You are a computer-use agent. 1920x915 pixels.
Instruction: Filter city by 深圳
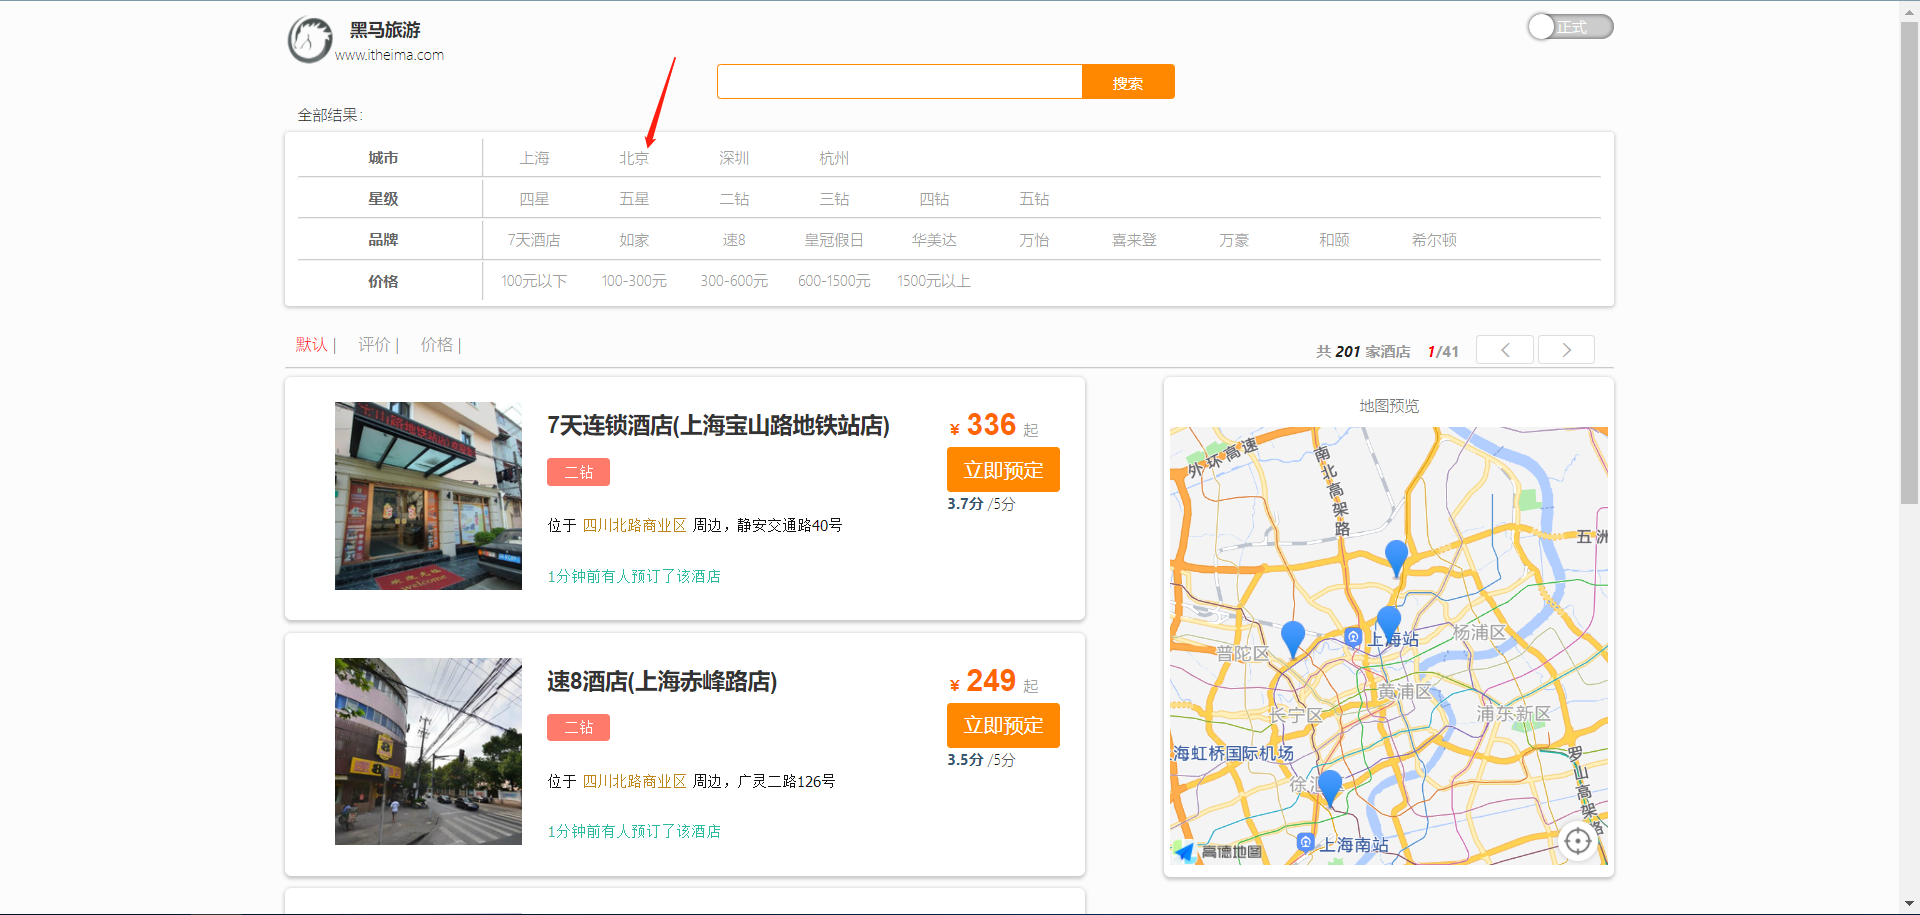coord(734,158)
